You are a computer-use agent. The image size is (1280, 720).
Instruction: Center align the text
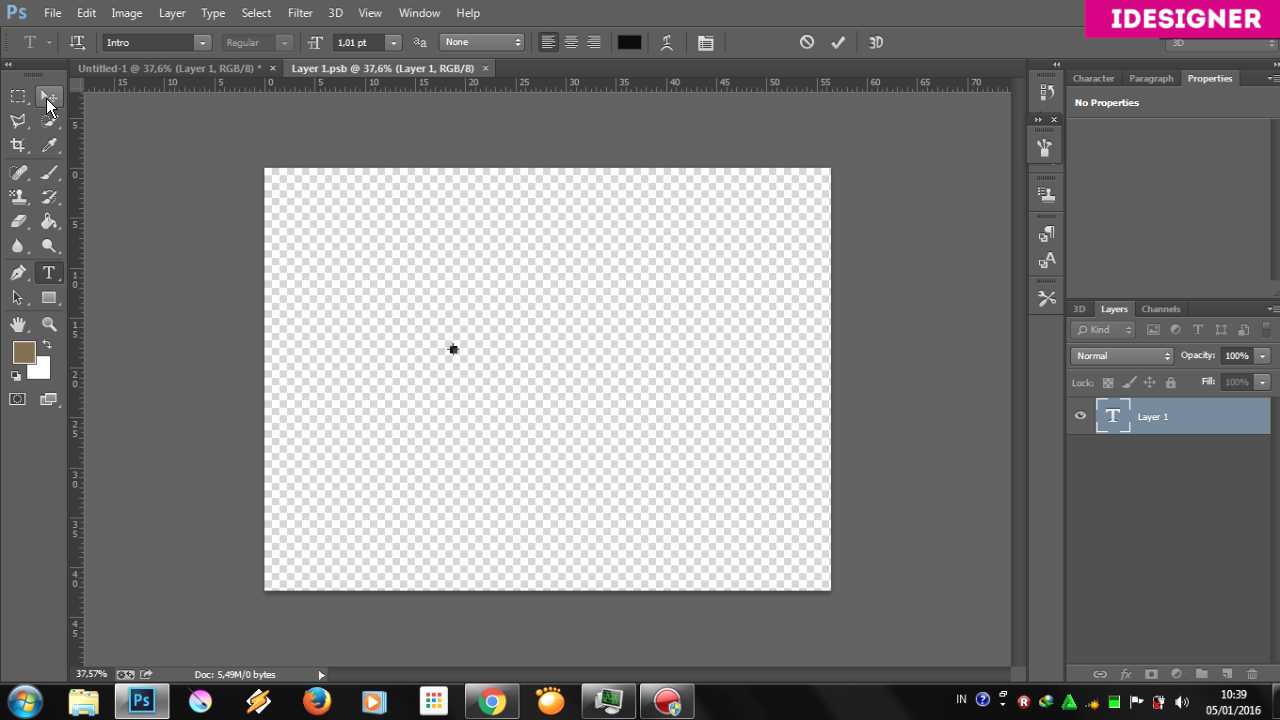click(571, 42)
